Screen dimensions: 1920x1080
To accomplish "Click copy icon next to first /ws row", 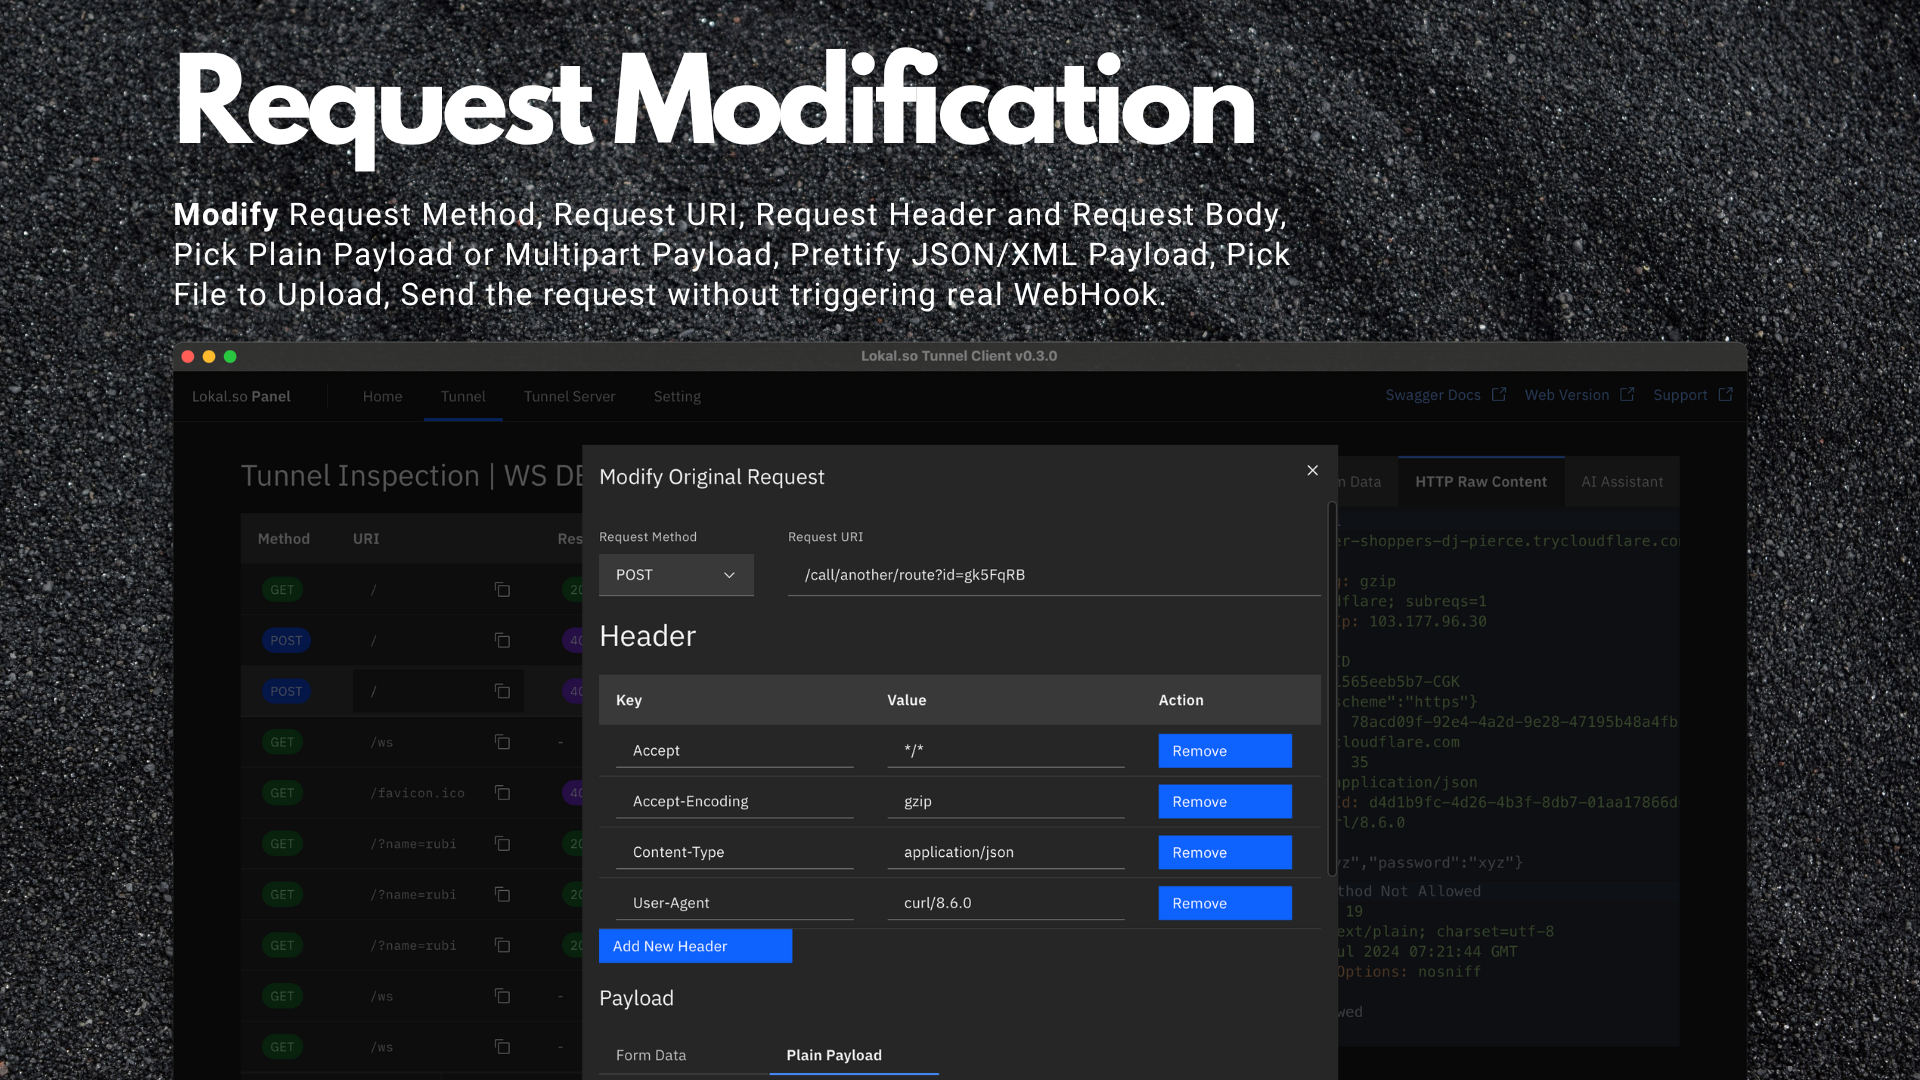I will (502, 742).
